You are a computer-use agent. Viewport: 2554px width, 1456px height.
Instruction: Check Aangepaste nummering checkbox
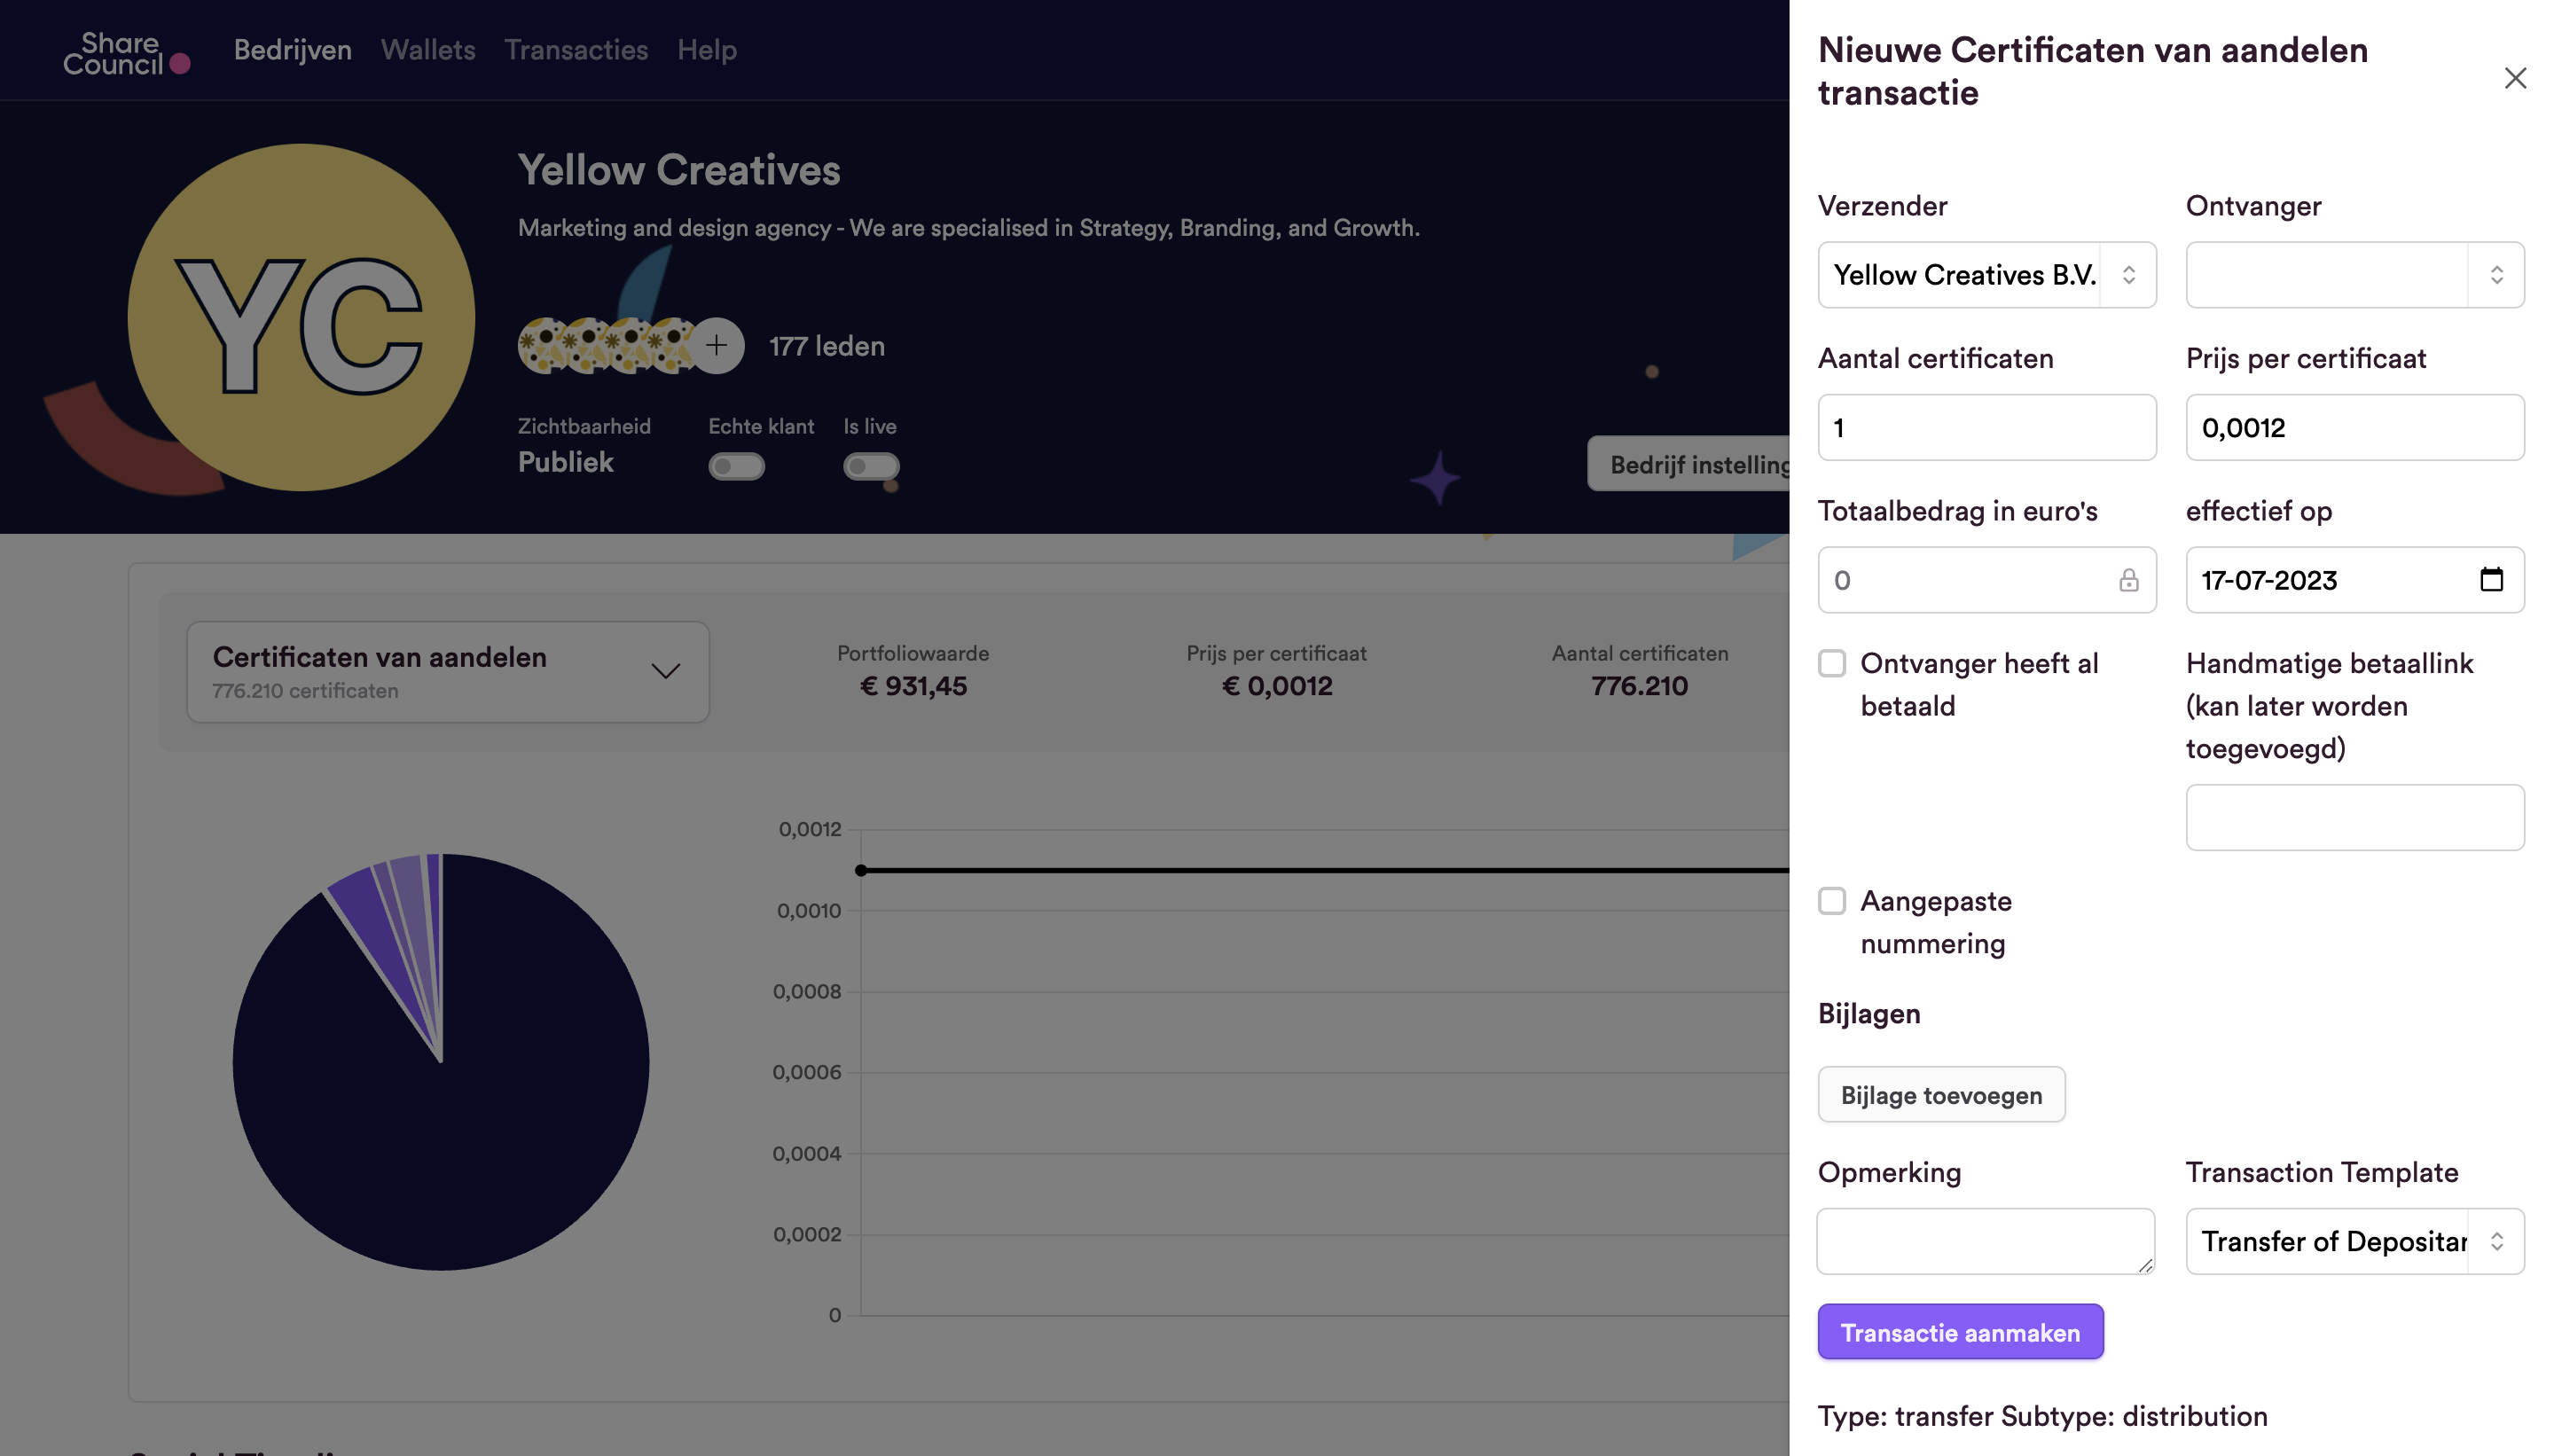[x=1832, y=901]
